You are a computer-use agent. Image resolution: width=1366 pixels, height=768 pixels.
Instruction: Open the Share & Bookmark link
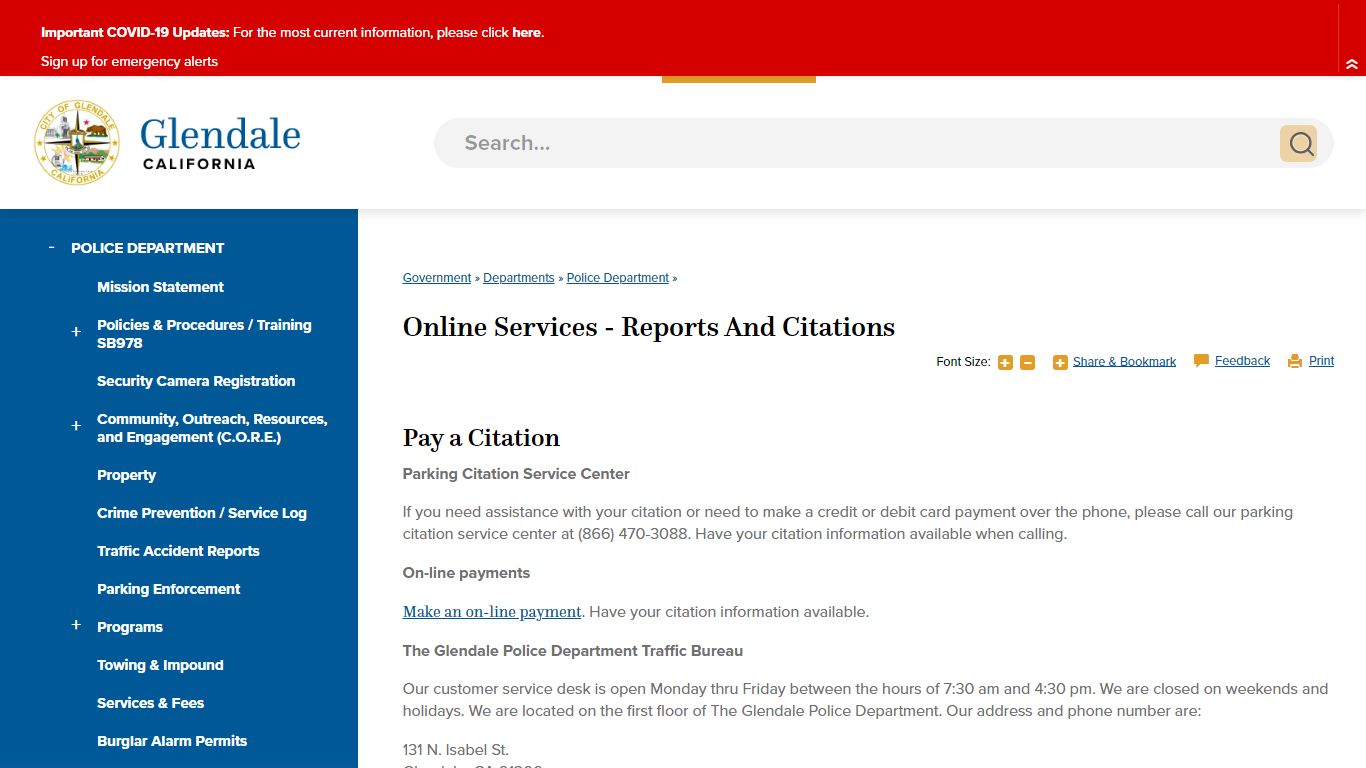1124,362
